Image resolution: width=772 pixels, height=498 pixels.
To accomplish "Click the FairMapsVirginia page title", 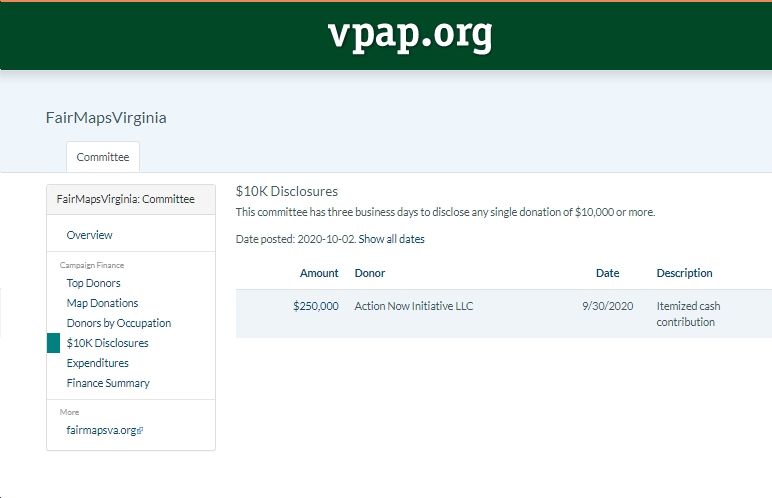I will click(x=106, y=118).
